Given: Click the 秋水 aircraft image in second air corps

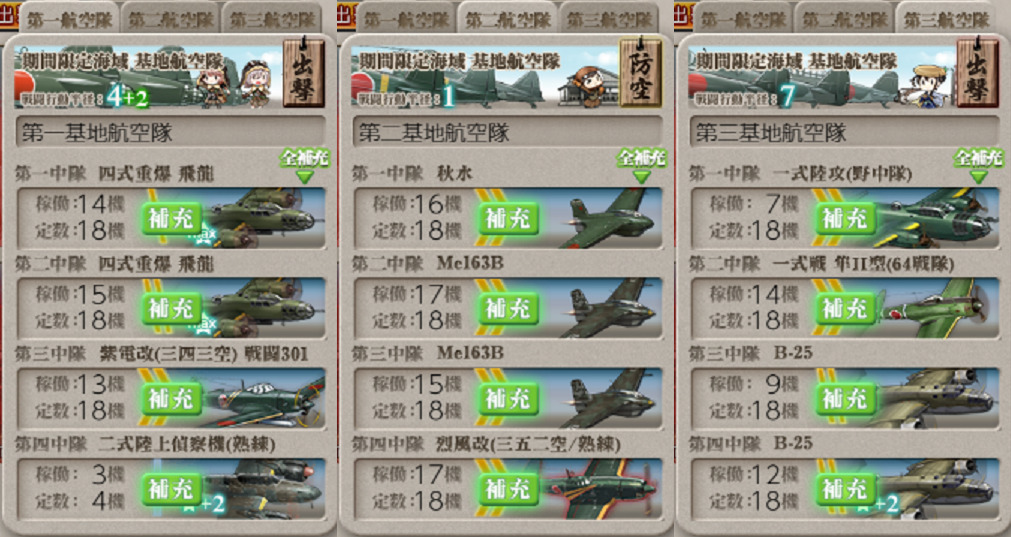Looking at the screenshot, I should click(x=611, y=218).
